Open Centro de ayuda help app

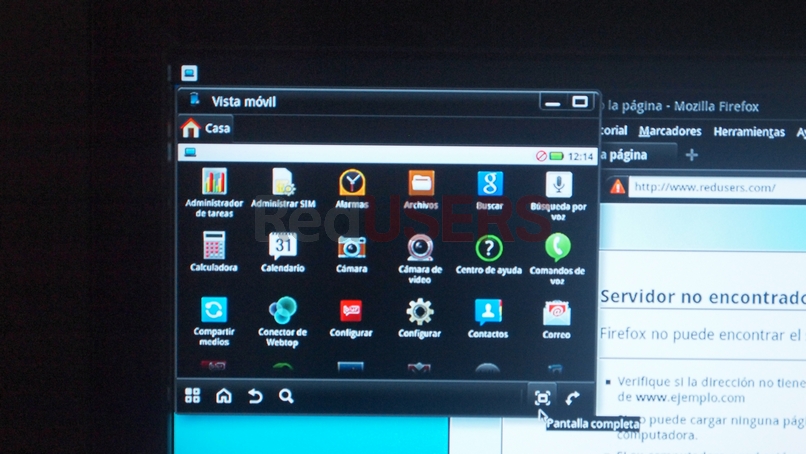point(489,255)
